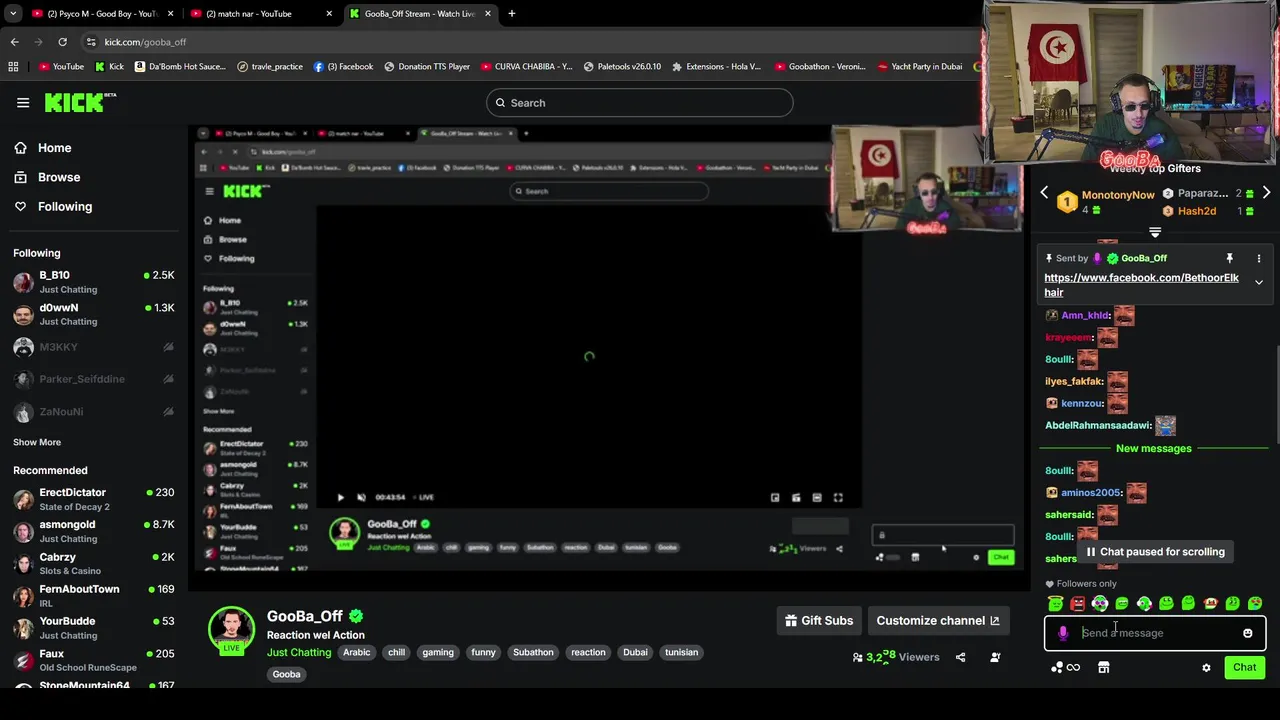Image resolution: width=1280 pixels, height=720 pixels.
Task: Toggle mute in the nested video player
Action: [361, 497]
